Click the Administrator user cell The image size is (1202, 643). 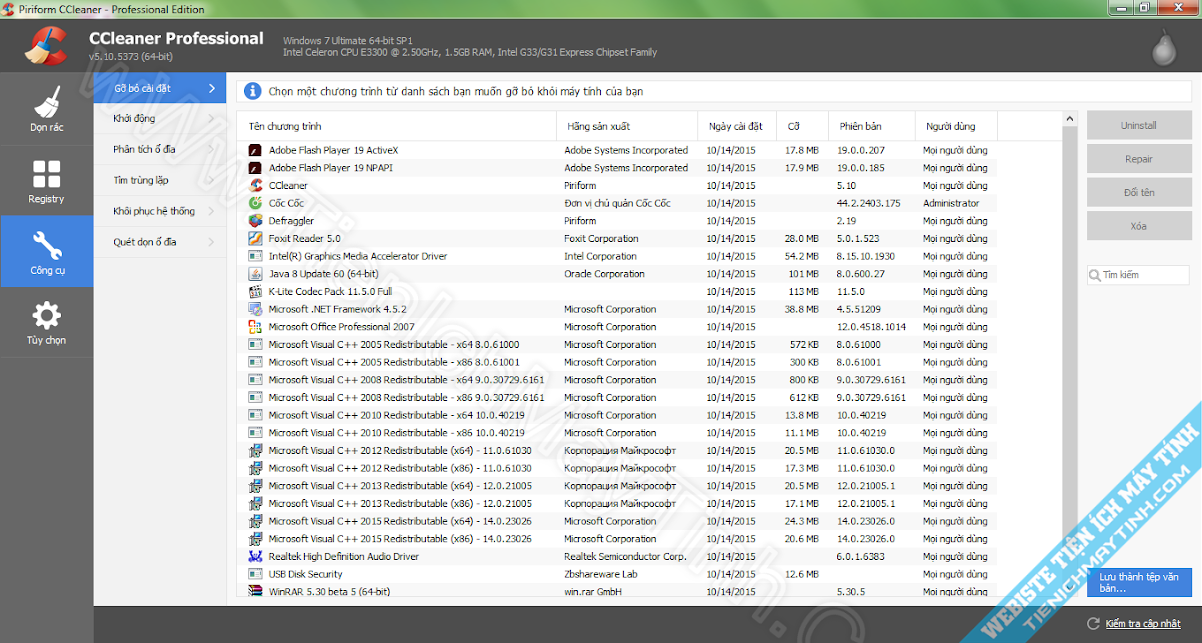coord(952,203)
